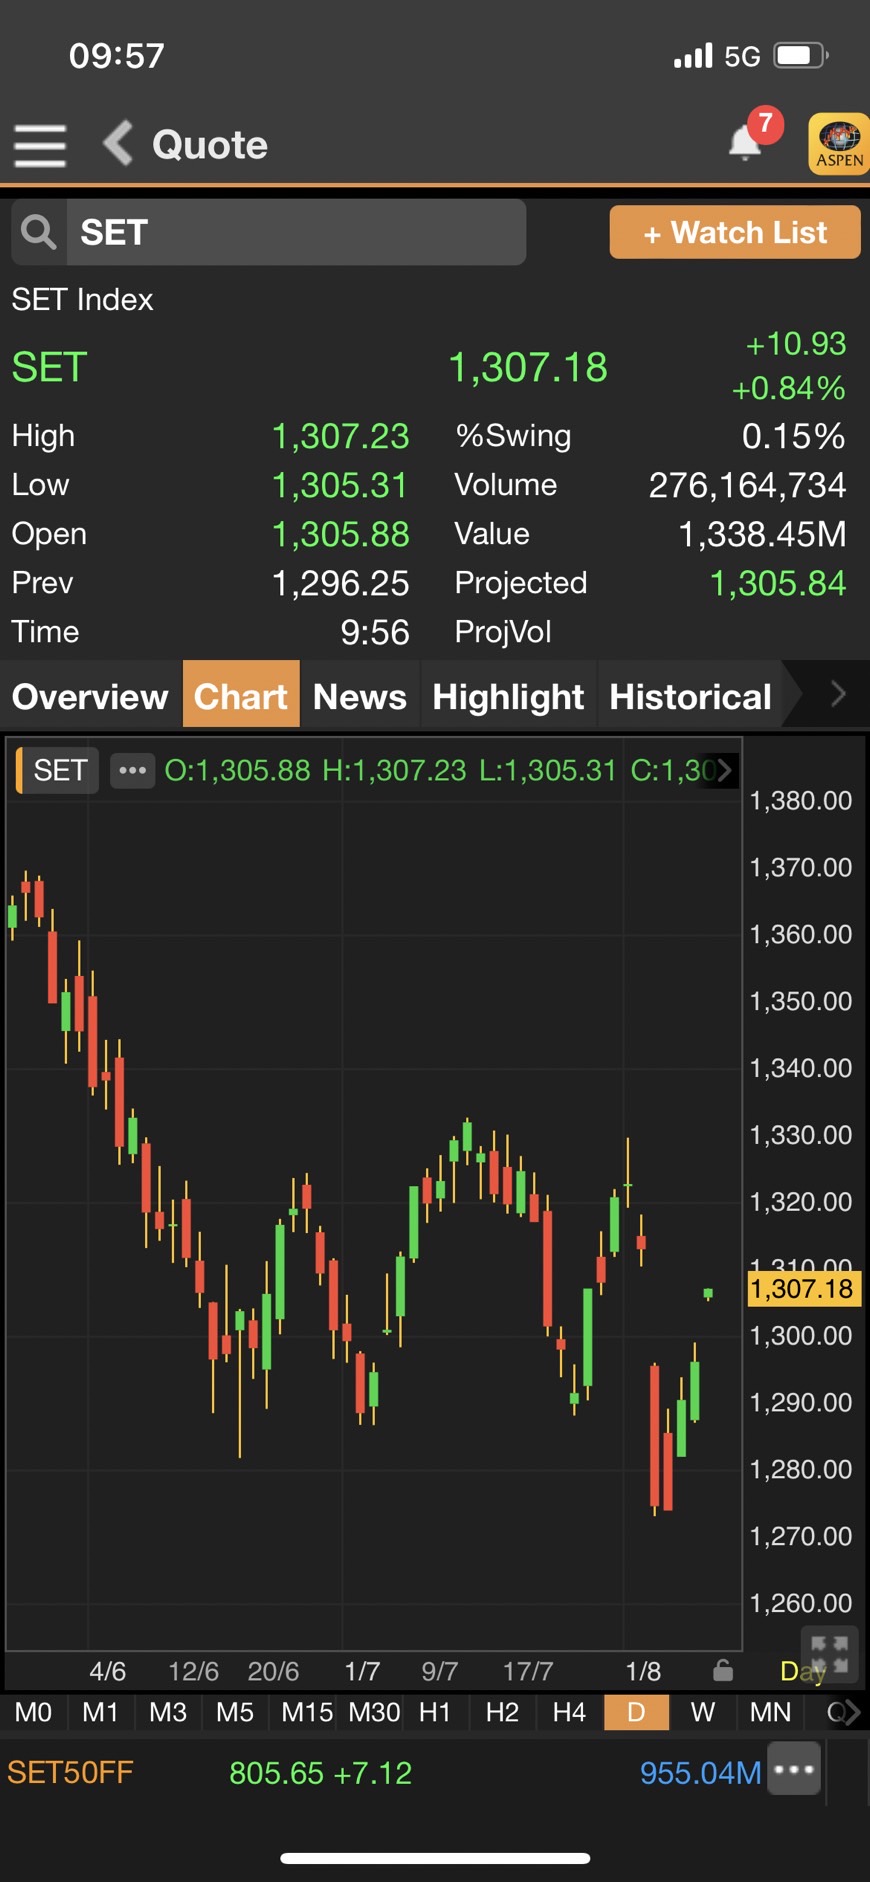Select M1 timeframe
This screenshot has width=870, height=1882.
point(100,1712)
